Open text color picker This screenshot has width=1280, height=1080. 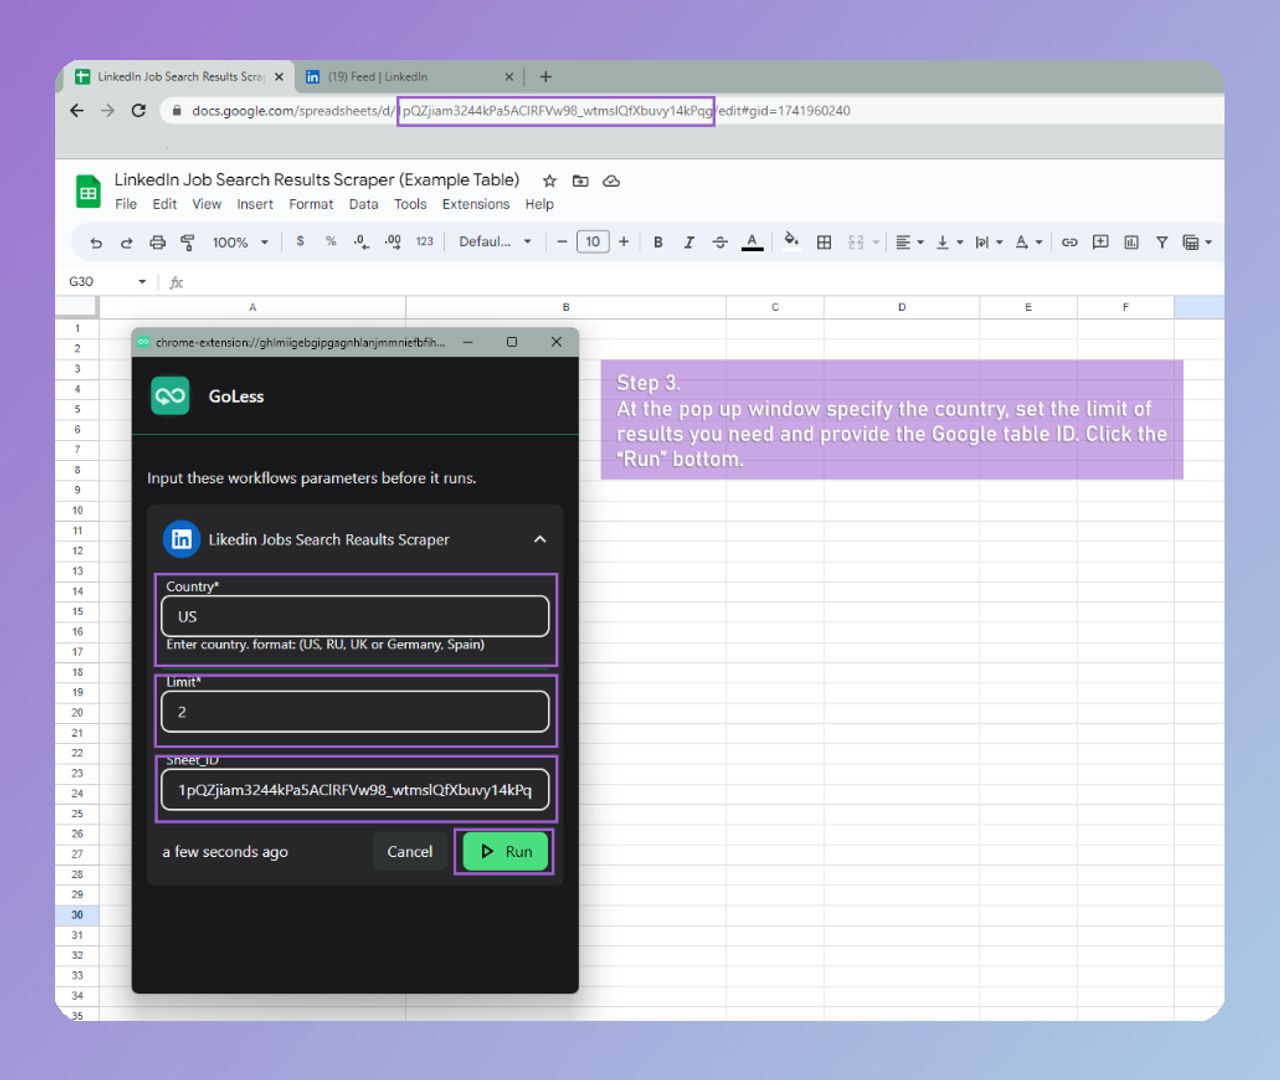click(x=752, y=242)
